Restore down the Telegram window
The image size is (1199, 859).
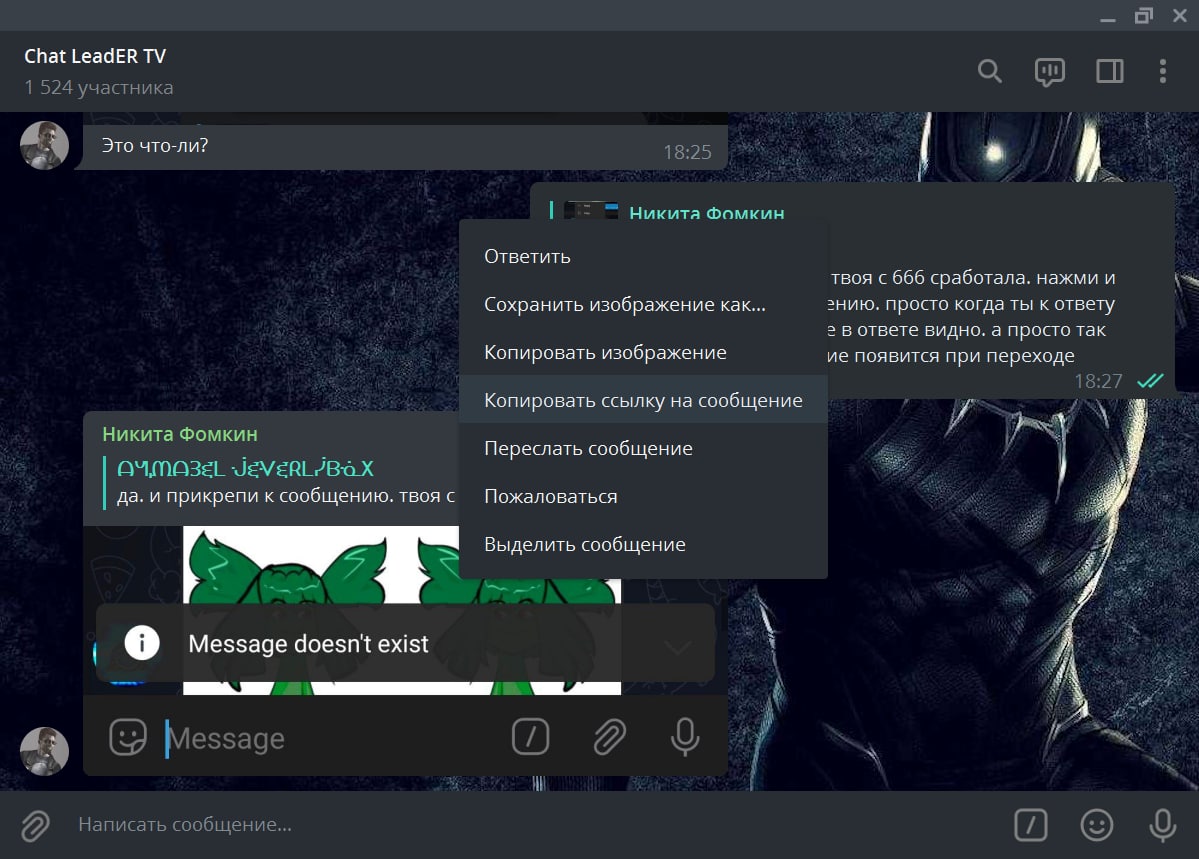click(x=1144, y=15)
